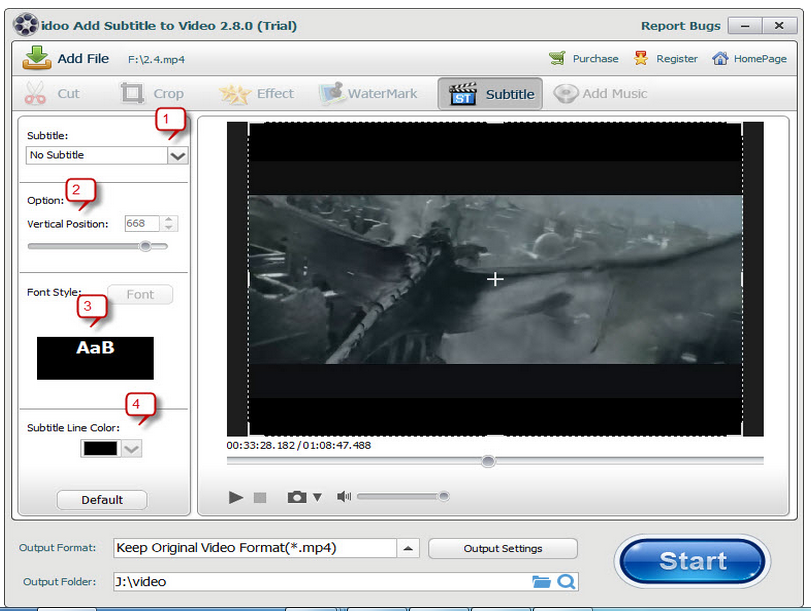Open the Effect tab

pos(257,94)
